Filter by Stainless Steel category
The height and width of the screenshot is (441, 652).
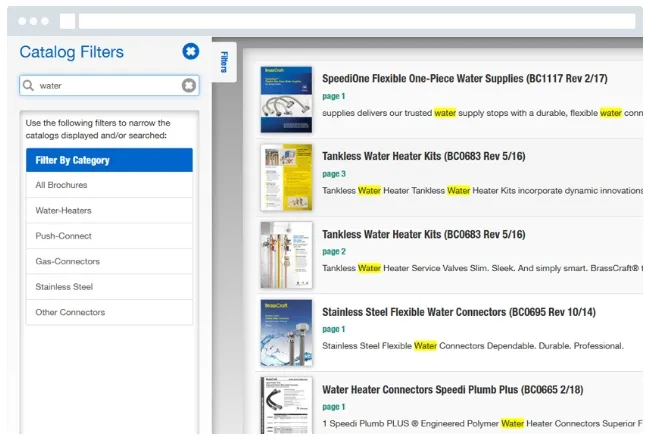click(x=109, y=287)
